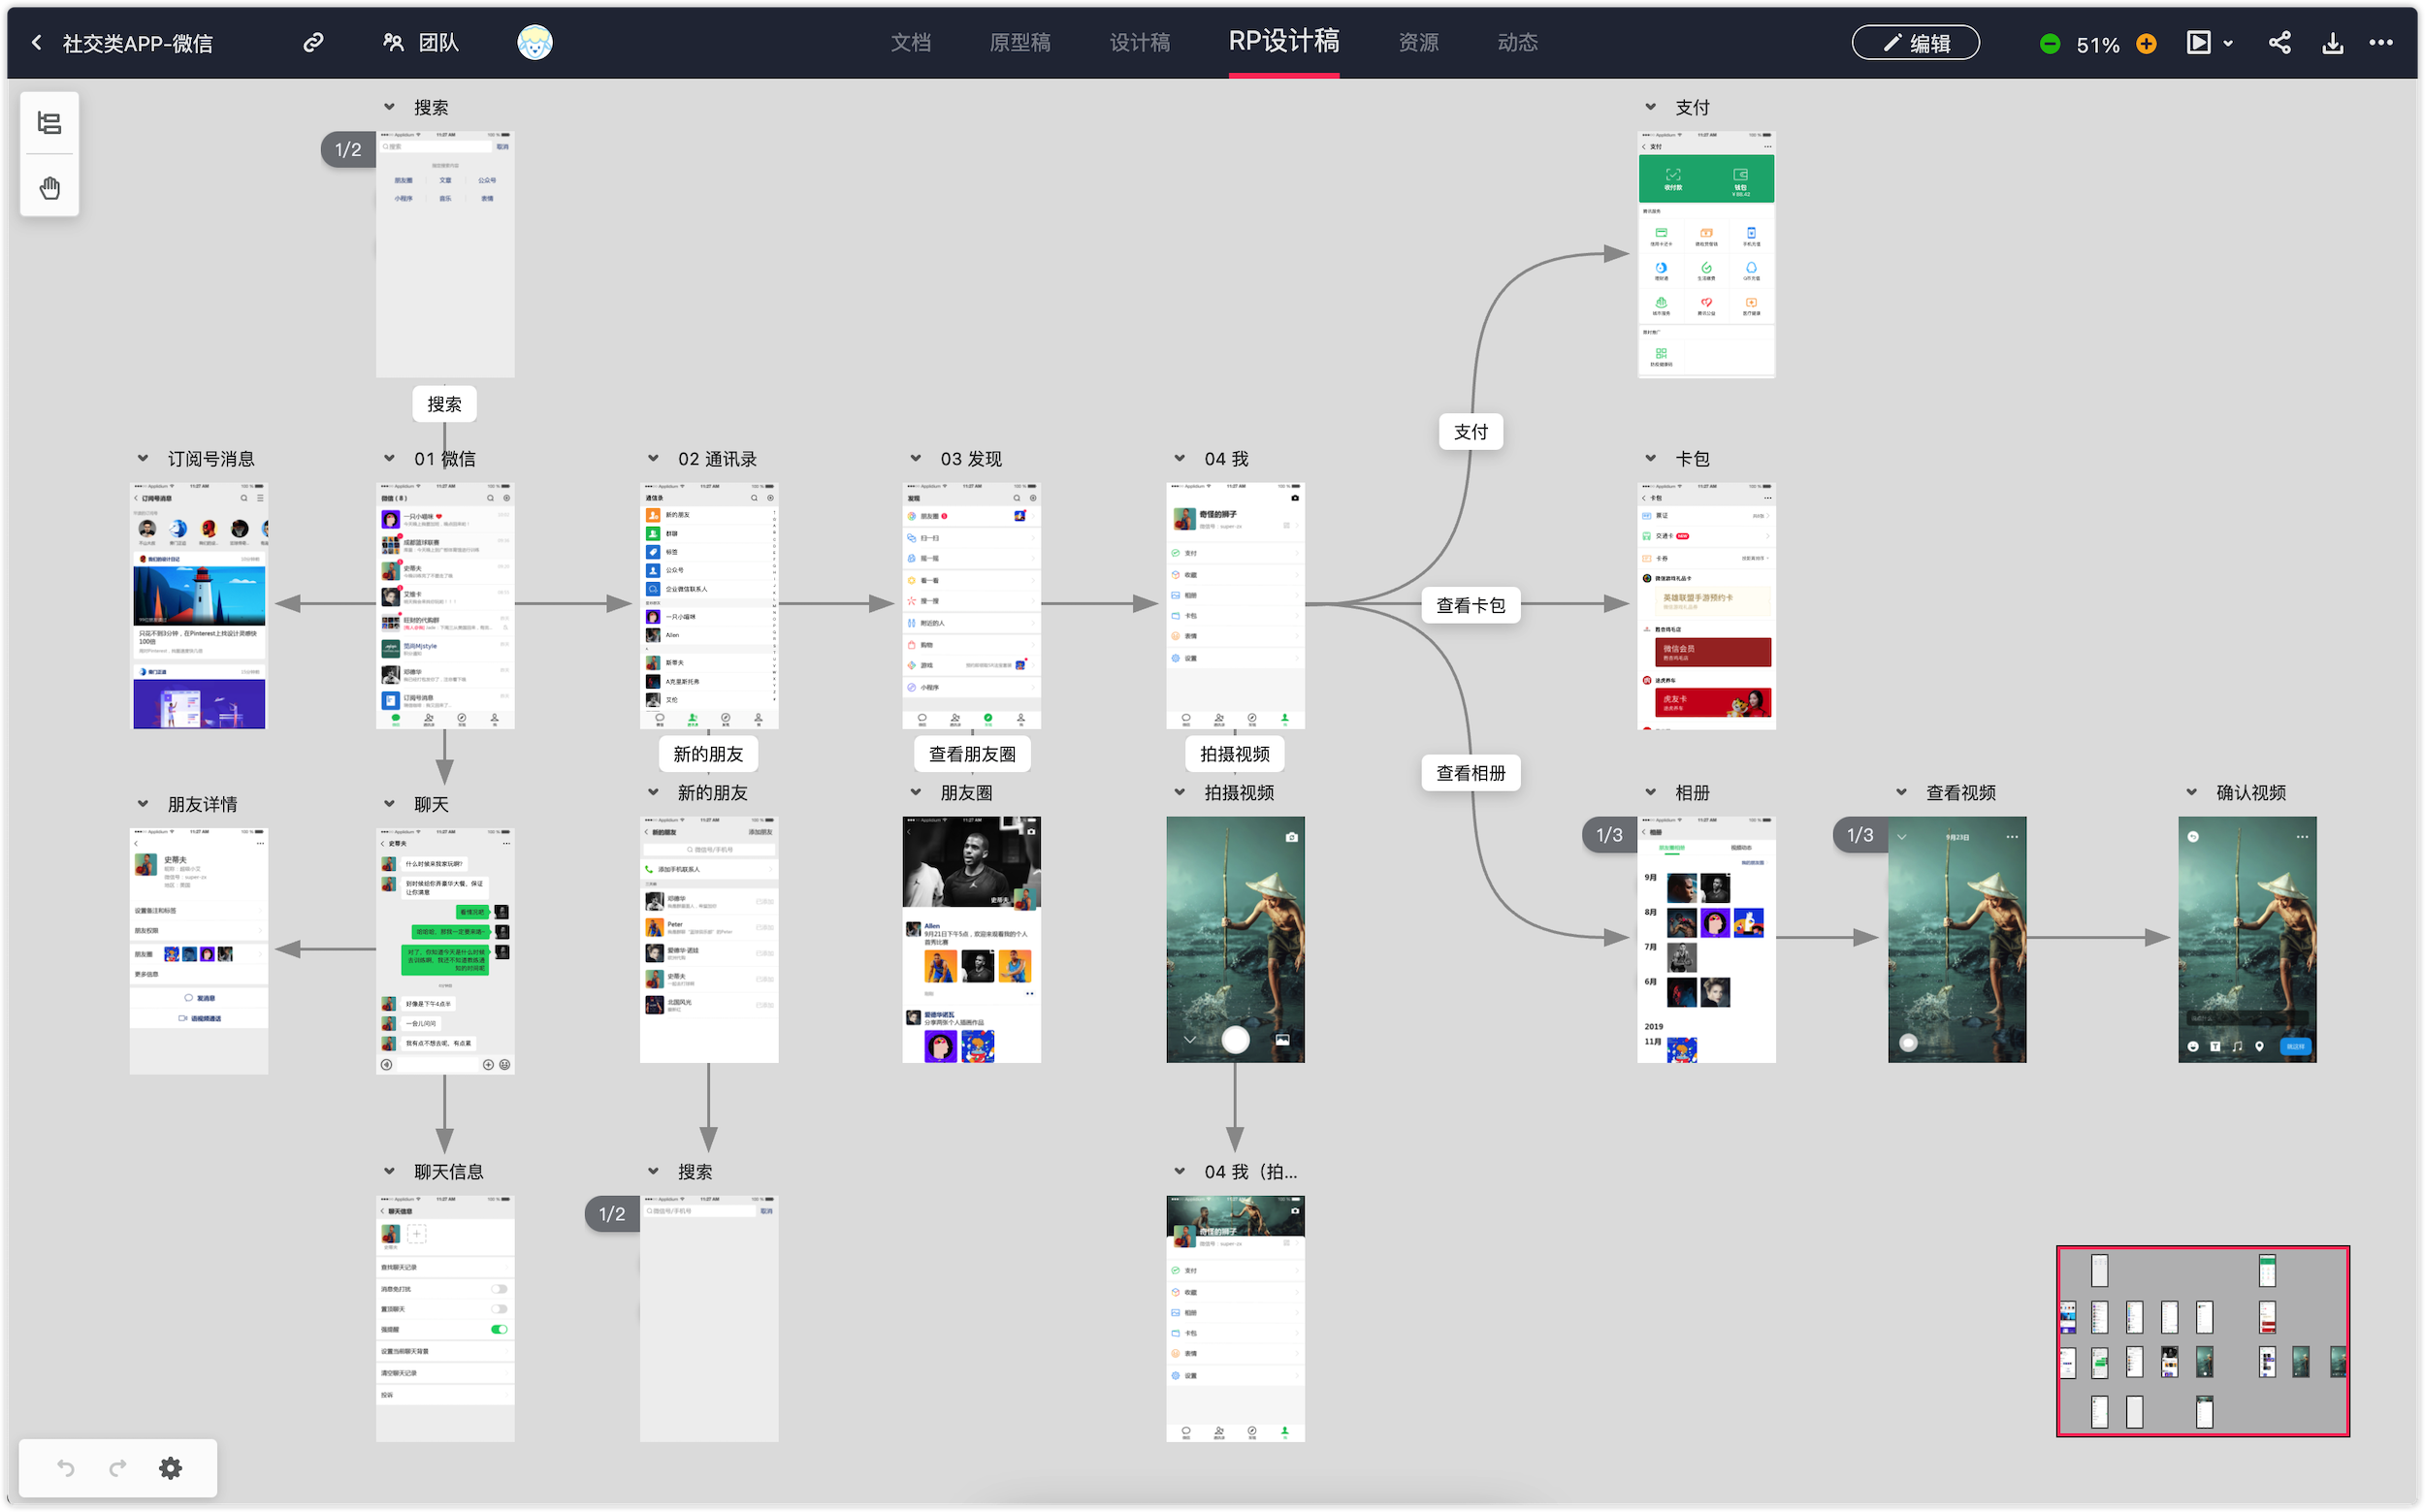Viewport: 2425px width, 1512px height.
Task: Zoom in with the orange plus icon
Action: pos(2146,44)
